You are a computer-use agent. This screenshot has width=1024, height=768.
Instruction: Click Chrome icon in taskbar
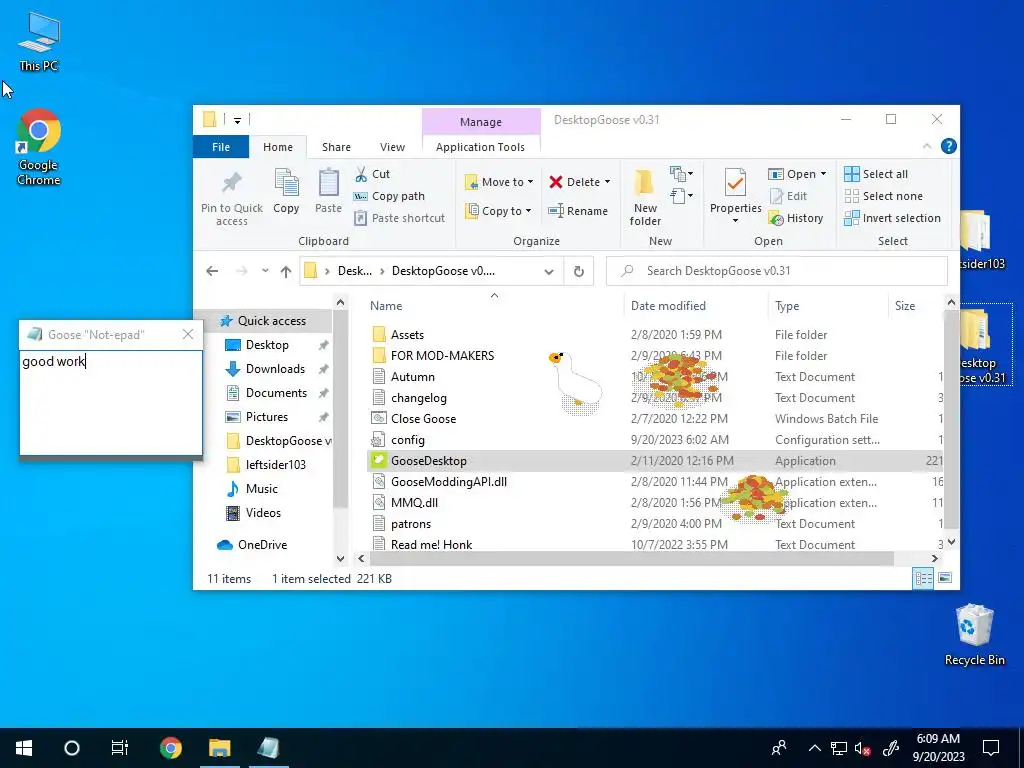coord(170,748)
